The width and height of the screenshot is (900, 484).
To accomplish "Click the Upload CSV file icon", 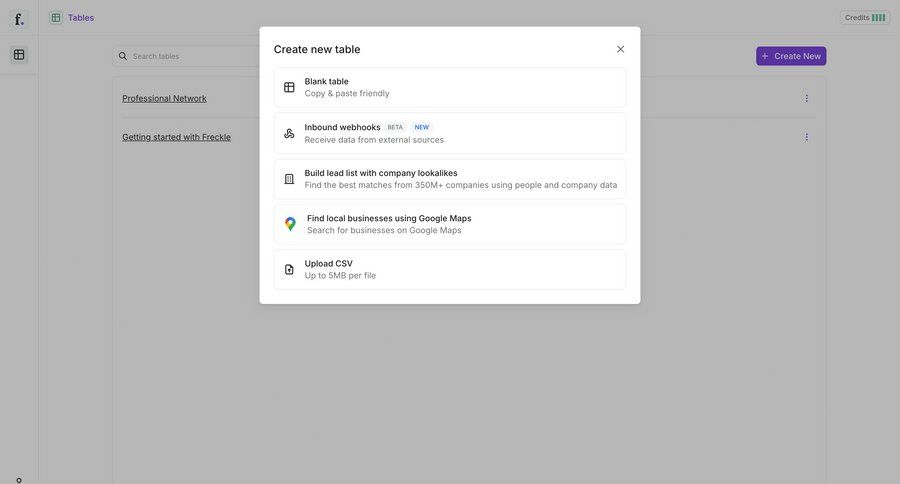I will pyautogui.click(x=289, y=269).
